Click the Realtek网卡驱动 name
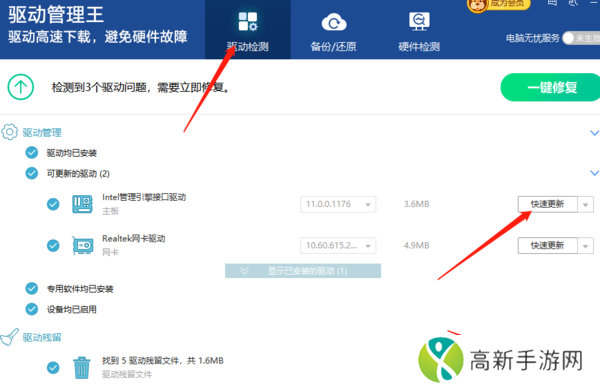 coord(134,238)
